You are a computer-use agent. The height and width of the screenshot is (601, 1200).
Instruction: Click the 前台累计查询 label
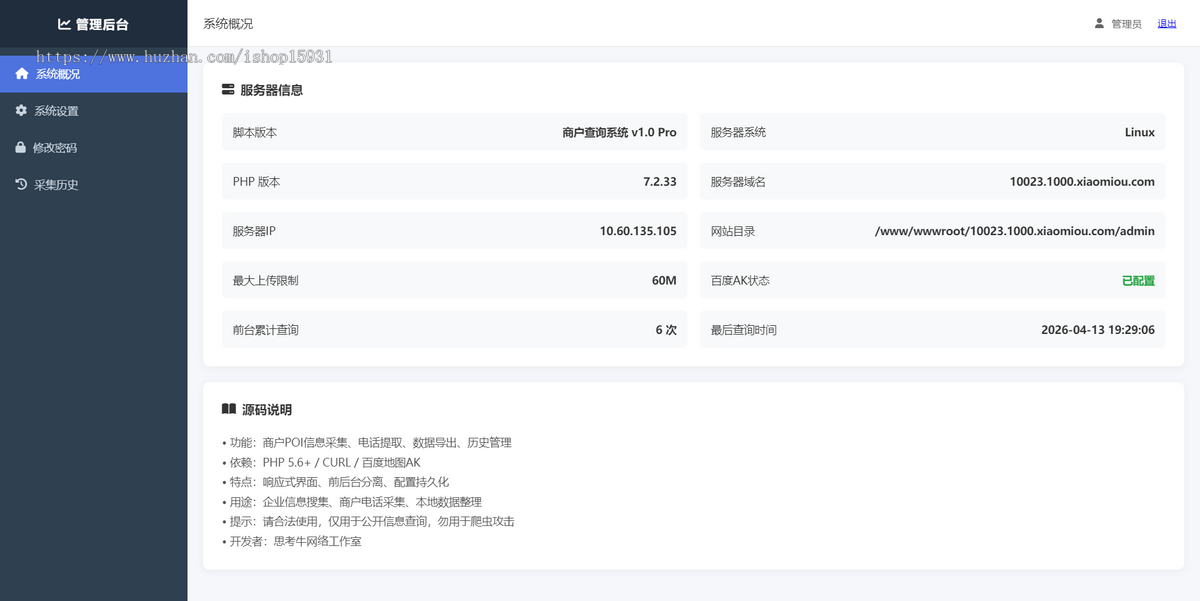[x=265, y=330]
